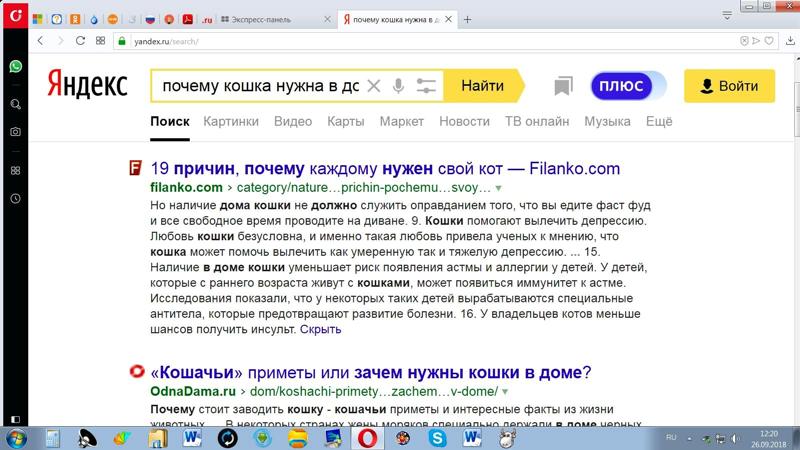Go forward with the forward arrow

point(61,41)
